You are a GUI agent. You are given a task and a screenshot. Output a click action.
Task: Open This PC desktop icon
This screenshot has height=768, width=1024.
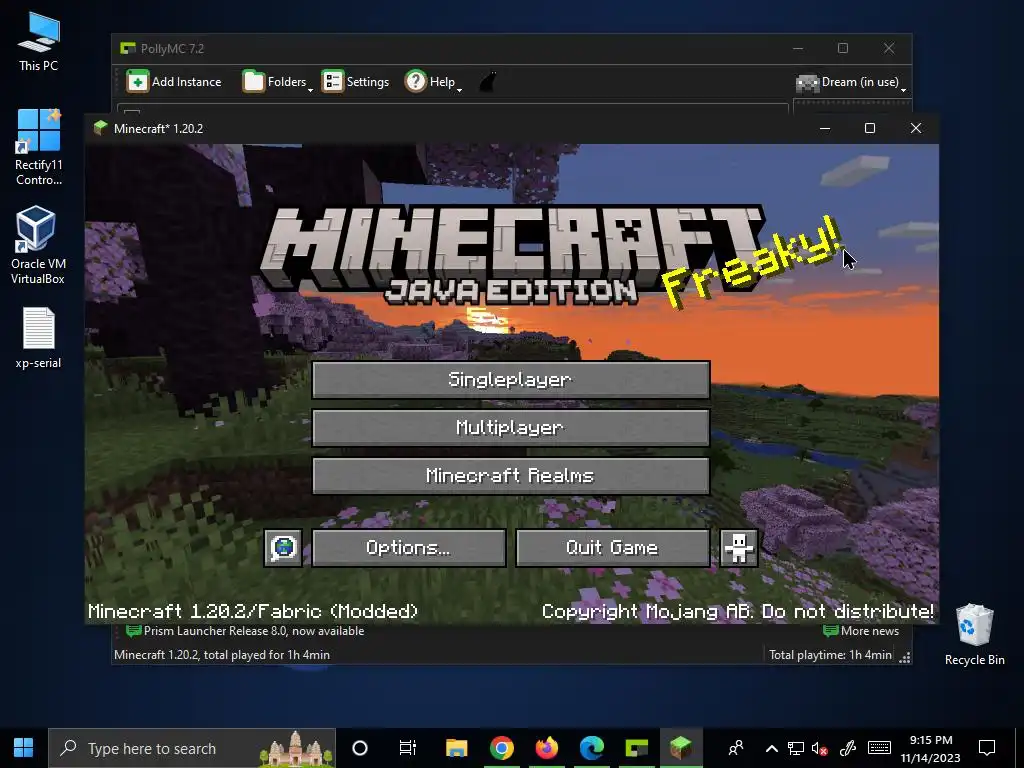[39, 42]
